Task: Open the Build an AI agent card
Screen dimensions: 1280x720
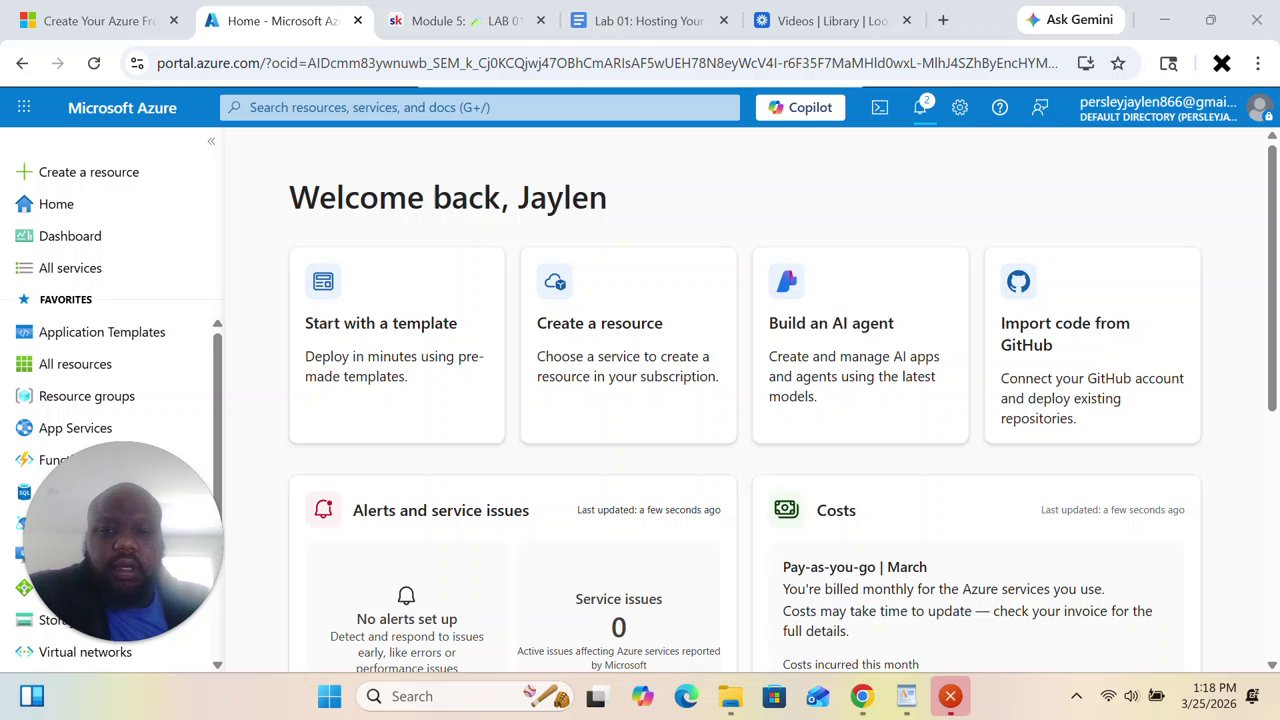Action: 861,345
